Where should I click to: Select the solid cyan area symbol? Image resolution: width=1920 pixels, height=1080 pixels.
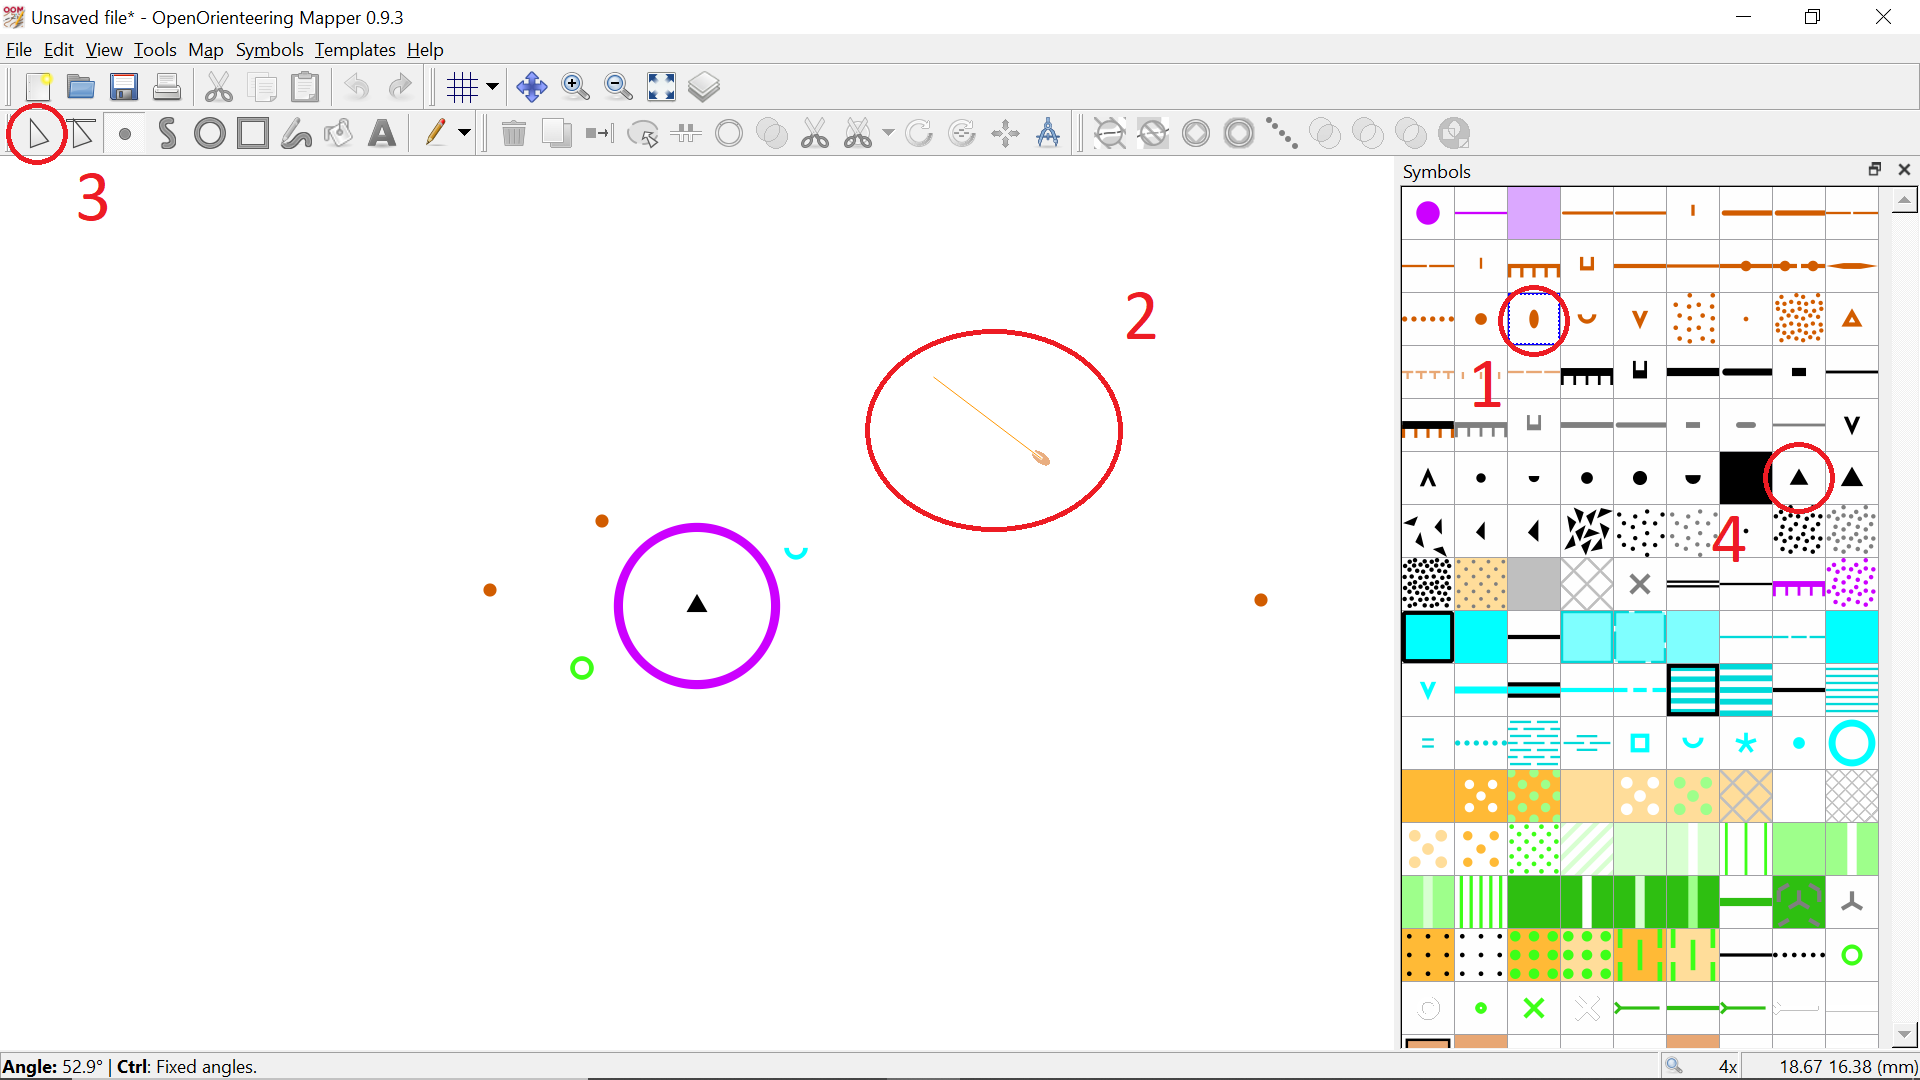[1480, 637]
